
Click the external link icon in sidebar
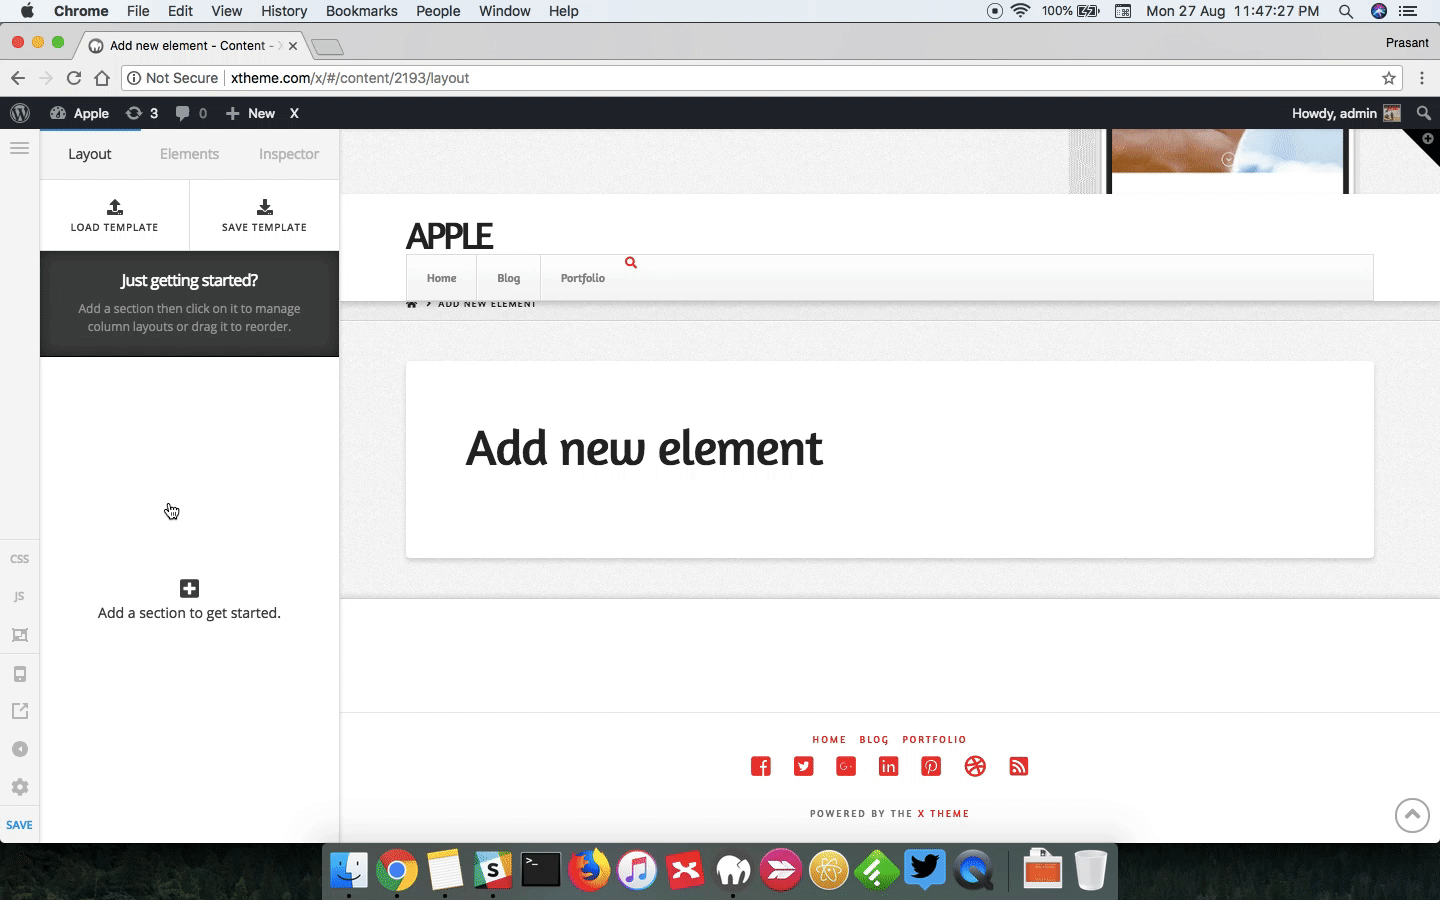click(19, 711)
